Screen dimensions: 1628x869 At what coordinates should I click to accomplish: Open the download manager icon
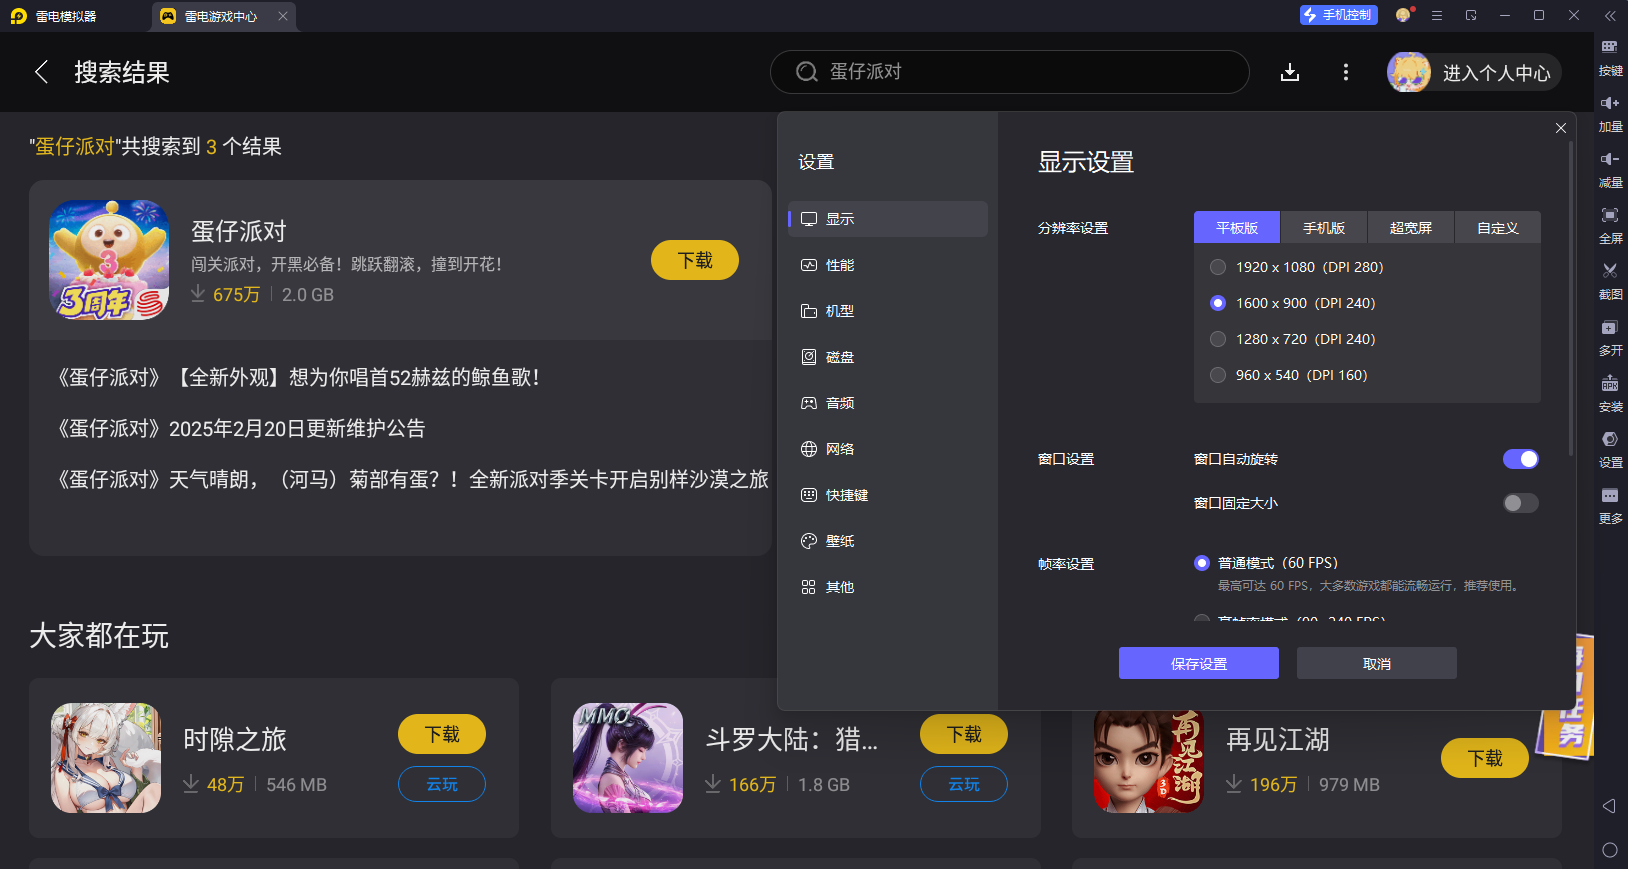click(1290, 72)
